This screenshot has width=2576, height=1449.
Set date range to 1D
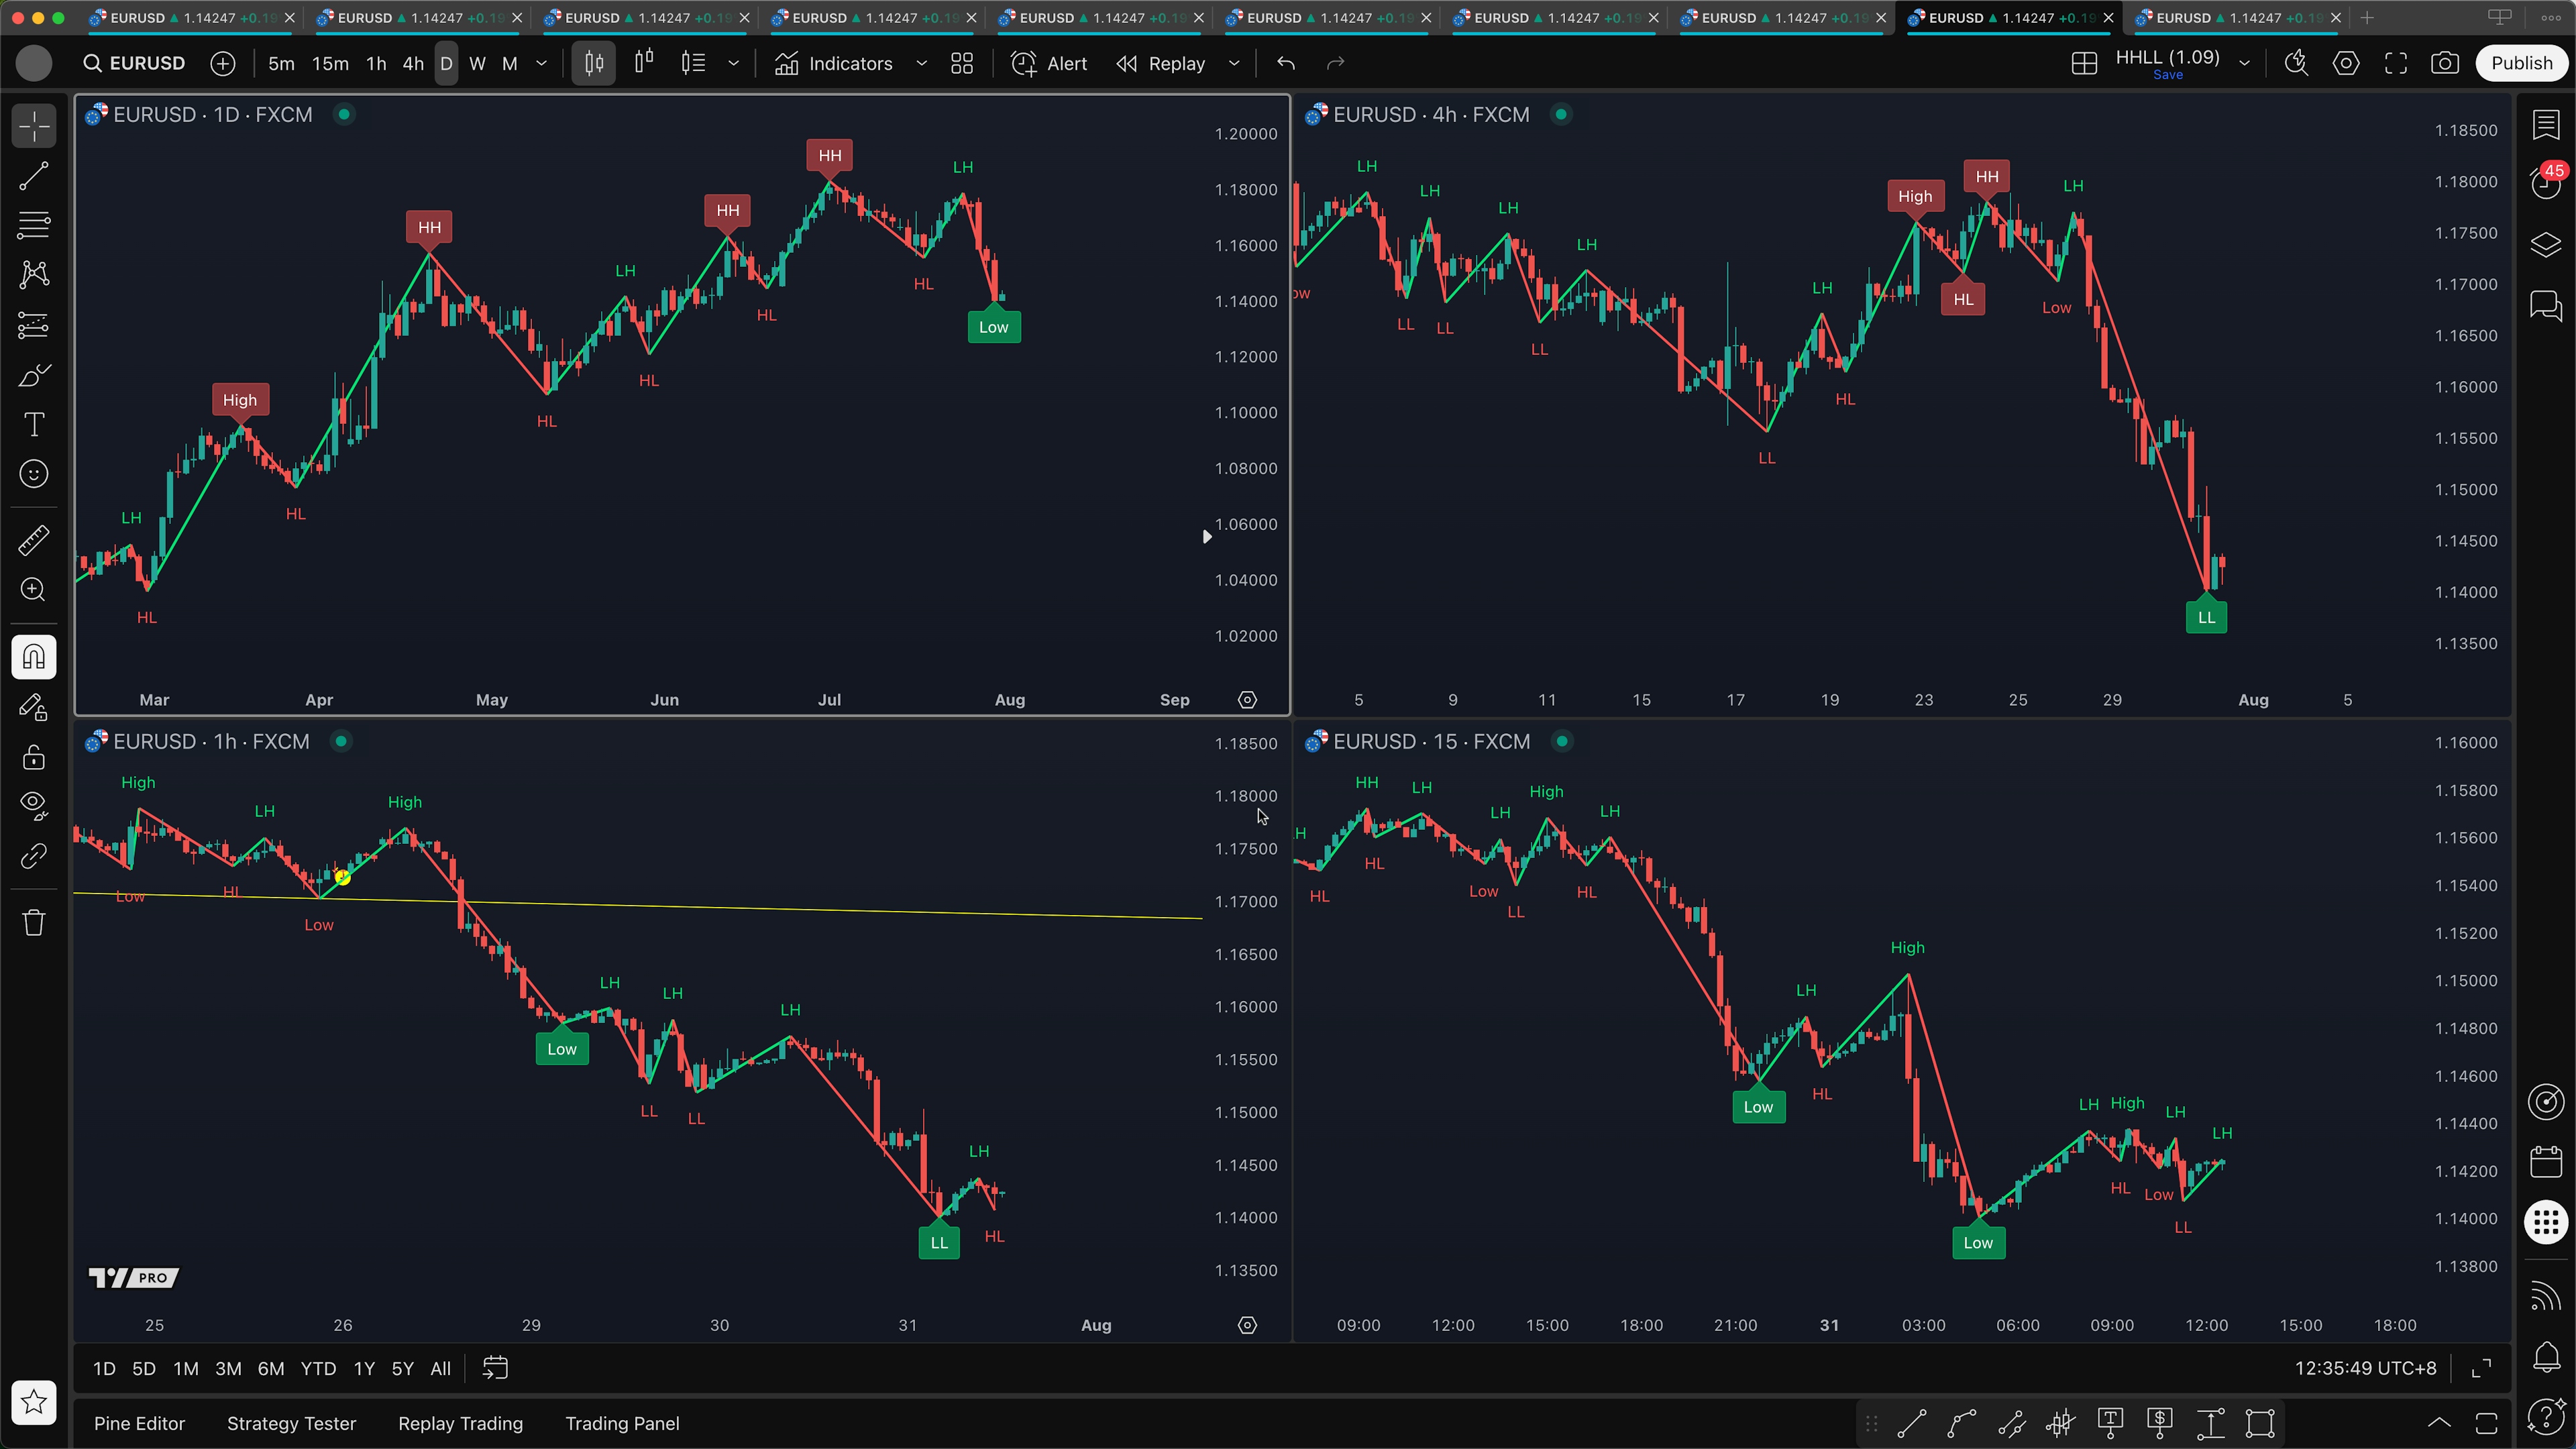(104, 1368)
